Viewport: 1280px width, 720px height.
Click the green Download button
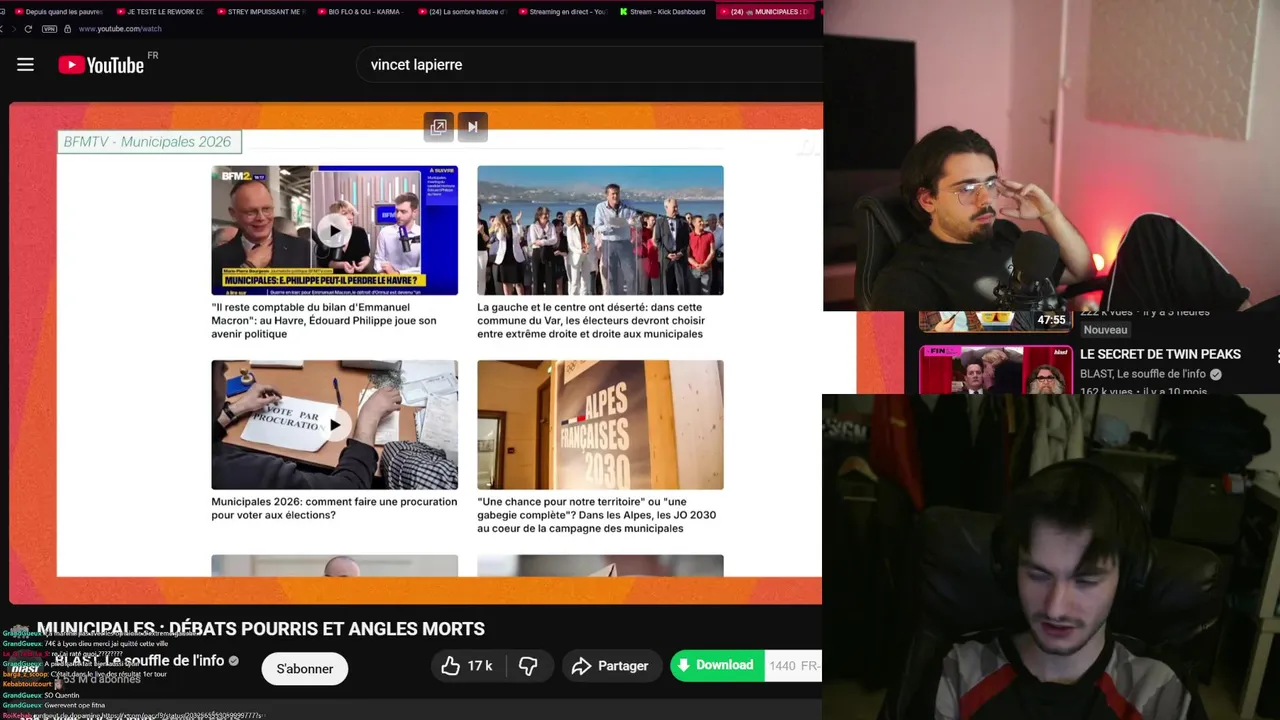[717, 666]
